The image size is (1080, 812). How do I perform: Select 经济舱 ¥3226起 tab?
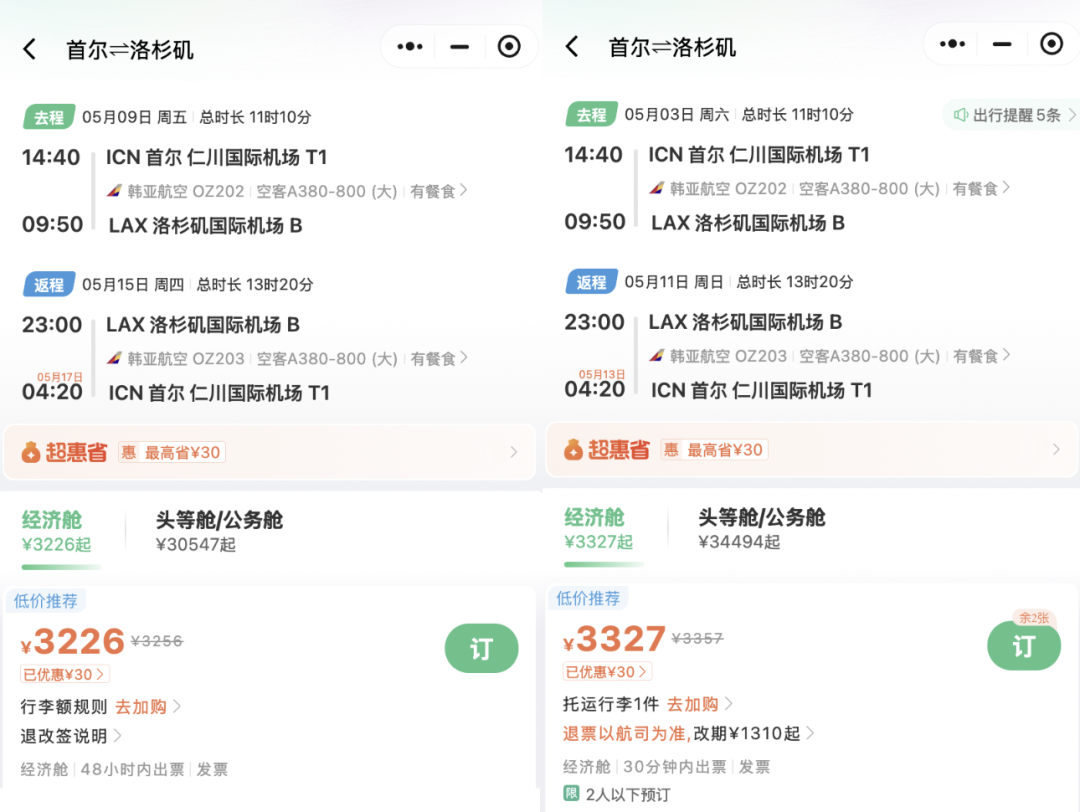[x=56, y=531]
